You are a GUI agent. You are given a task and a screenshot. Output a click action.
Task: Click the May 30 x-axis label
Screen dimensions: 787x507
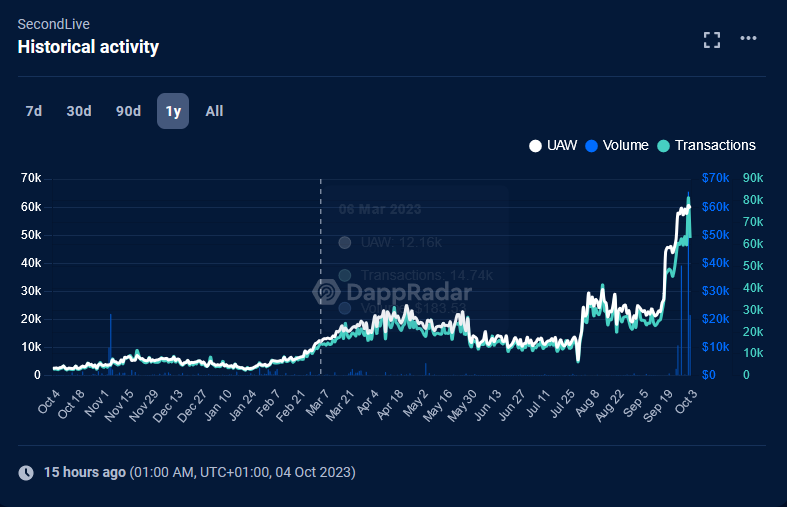(x=462, y=406)
